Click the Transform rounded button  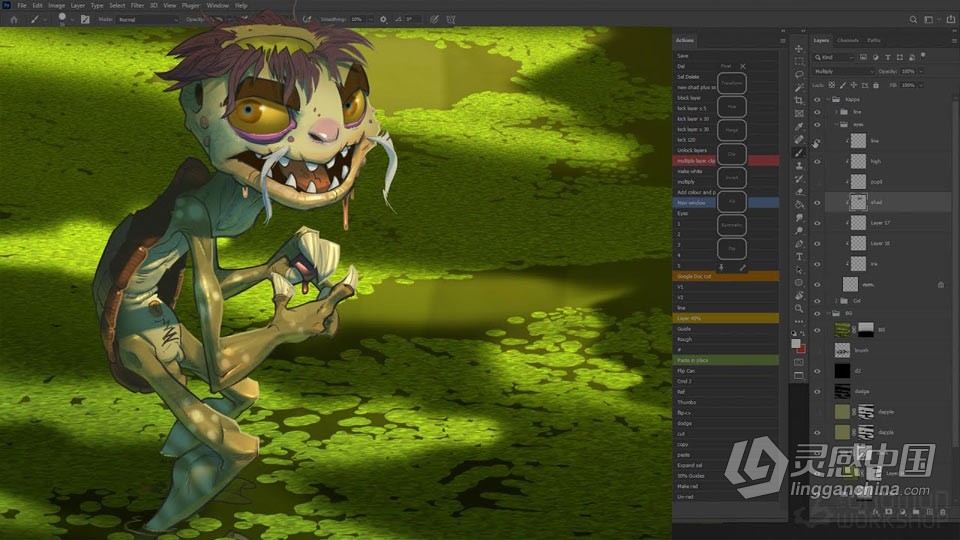point(732,83)
